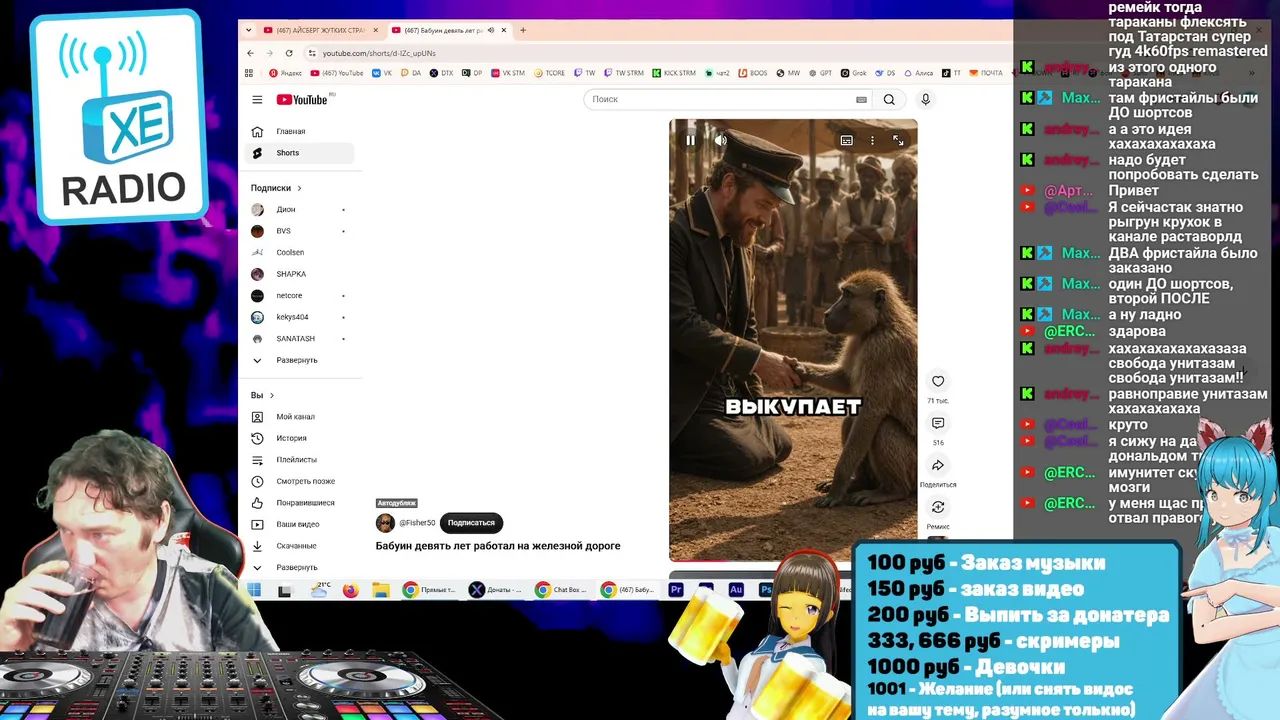
Task: Open История in the sidebar
Action: click(x=300, y=438)
